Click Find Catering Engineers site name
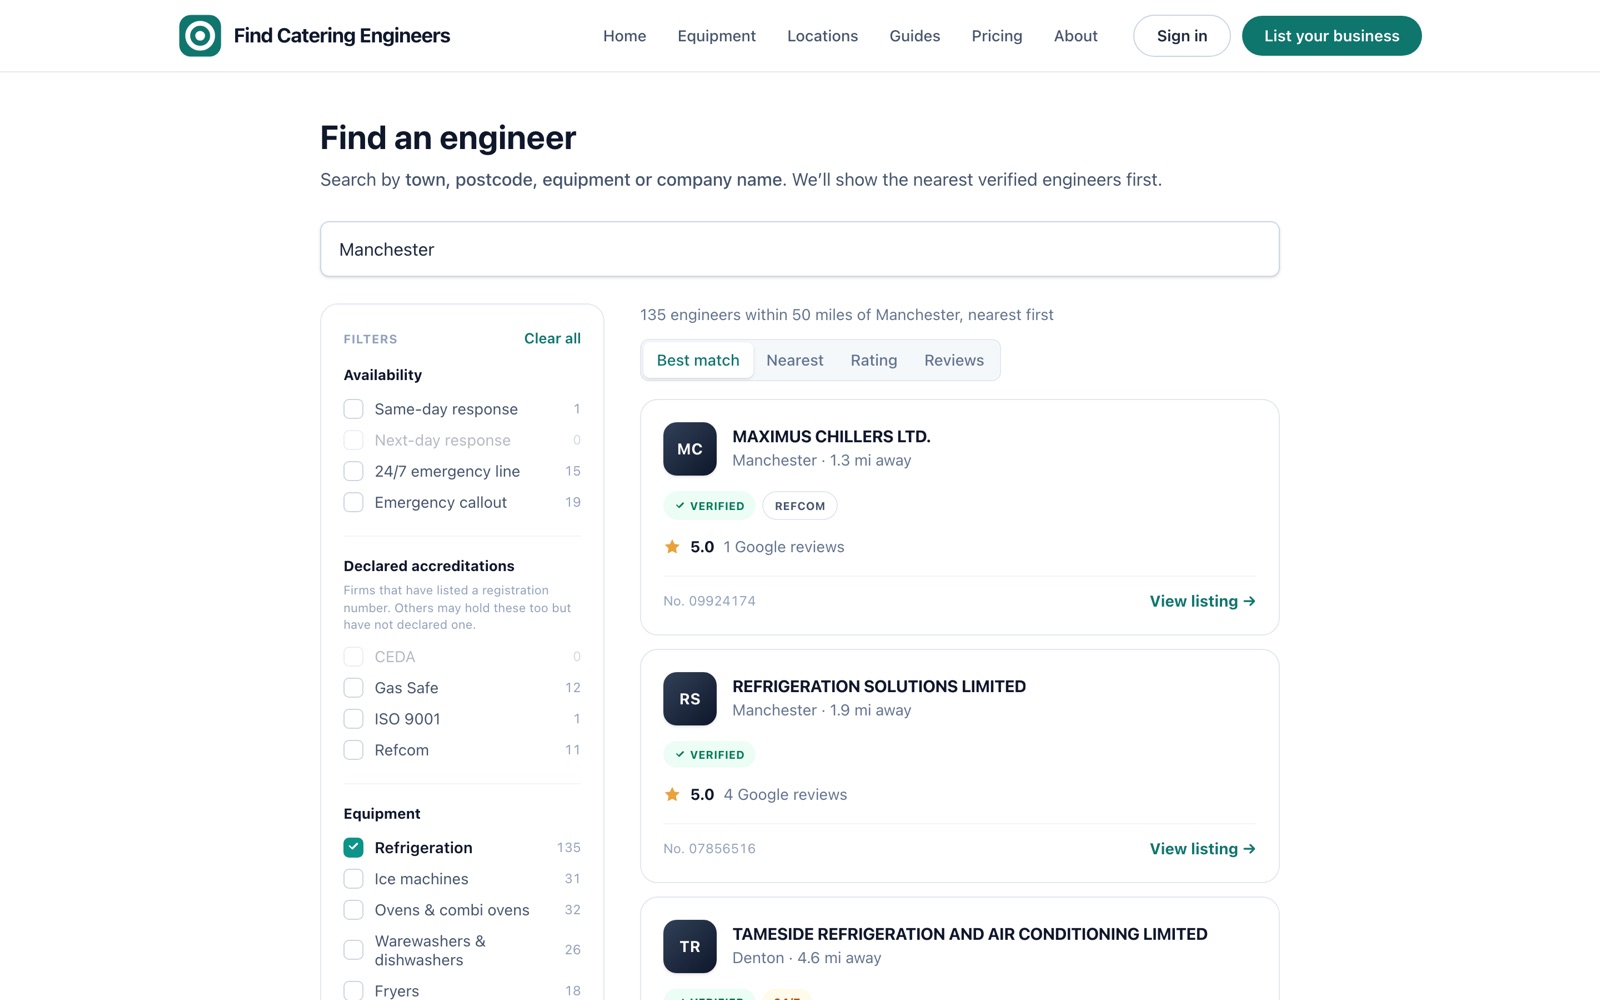Screen dimensions: 1600x1000 [342, 36]
